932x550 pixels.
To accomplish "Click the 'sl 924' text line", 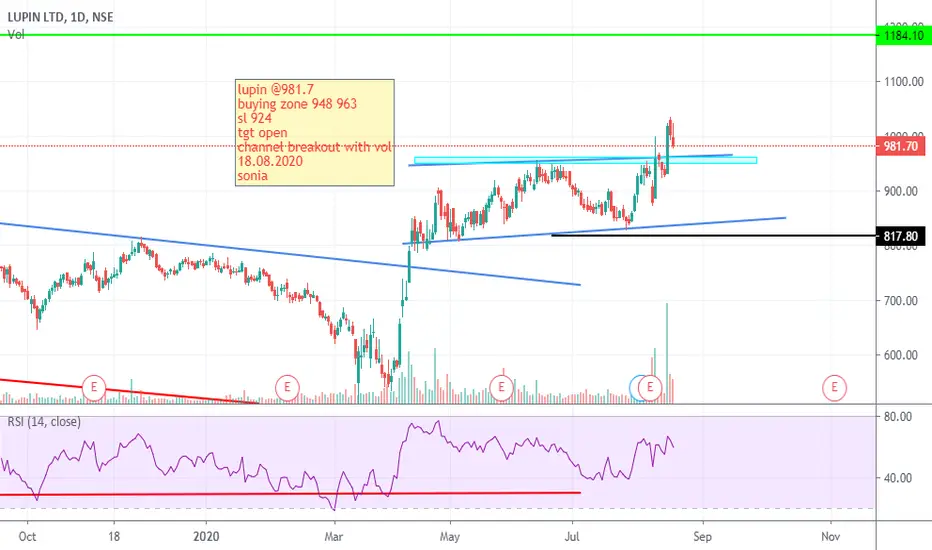I will pos(255,118).
